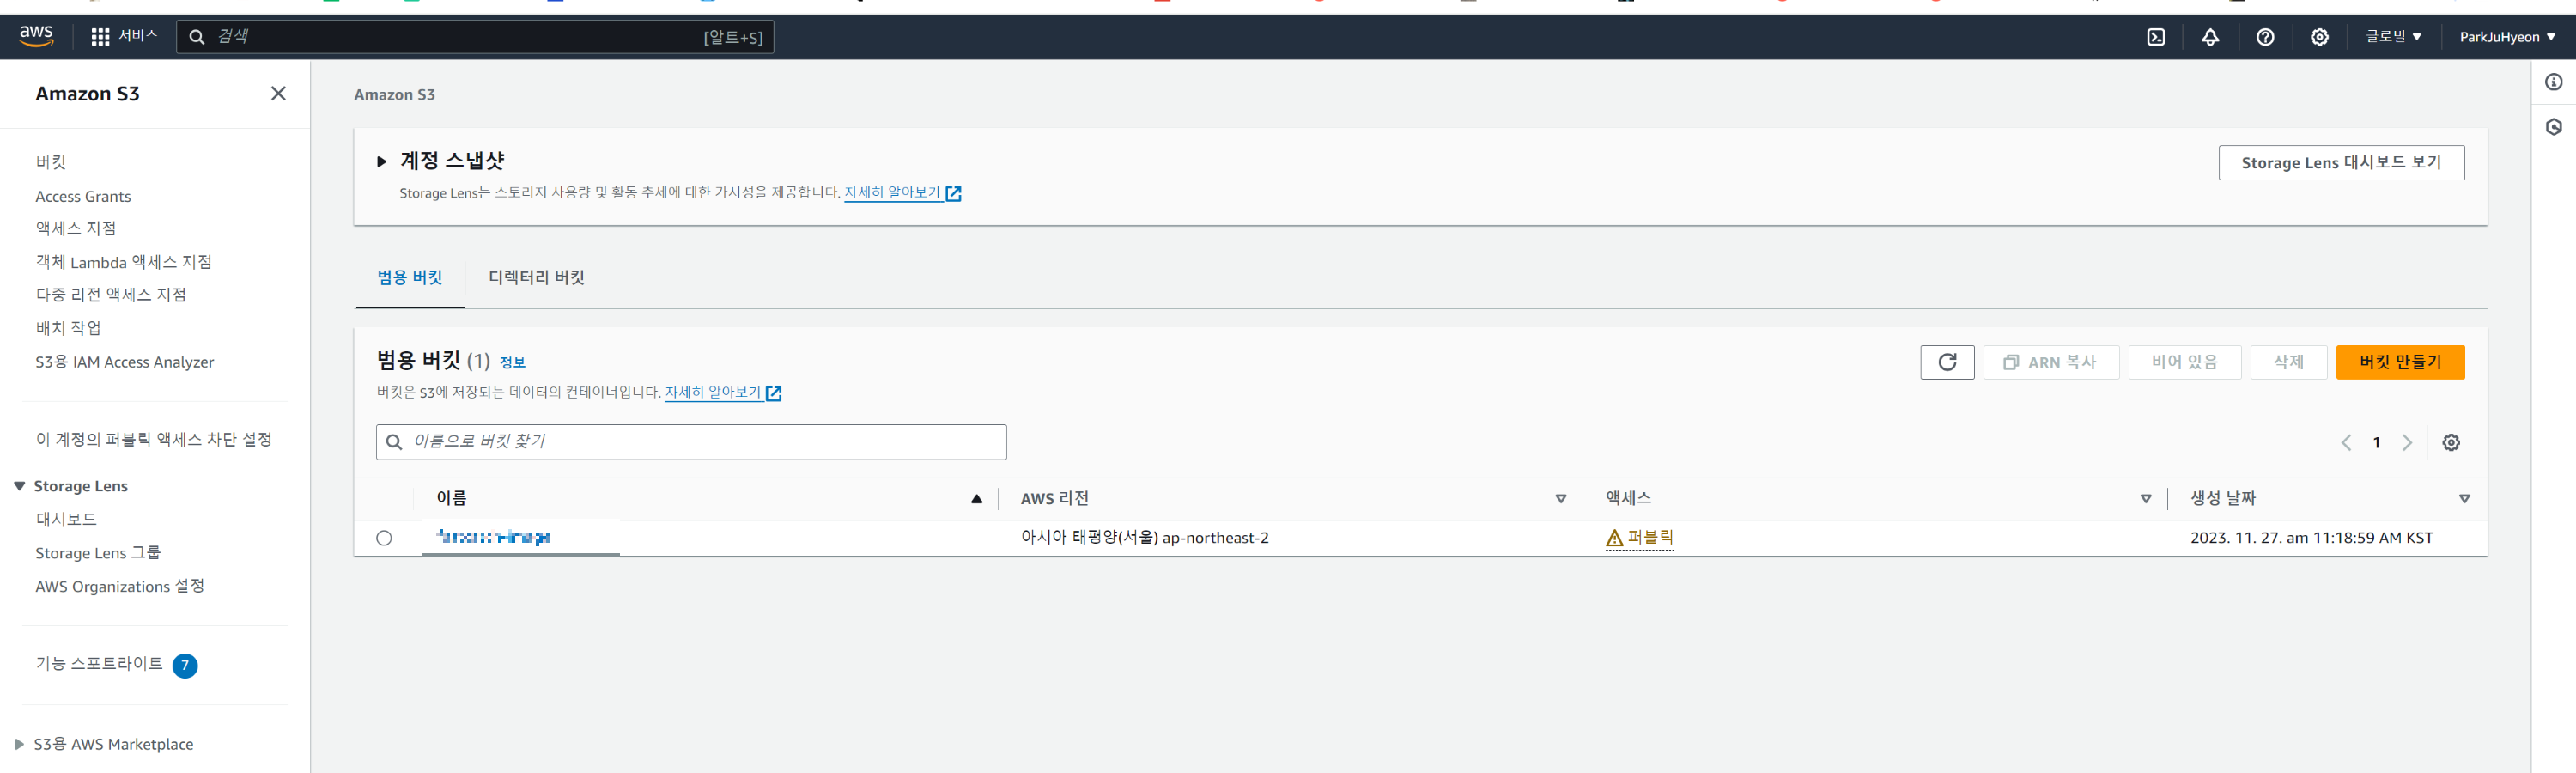The width and height of the screenshot is (2576, 773).
Task: Click the public access warning triangle icon
Action: click(1613, 538)
